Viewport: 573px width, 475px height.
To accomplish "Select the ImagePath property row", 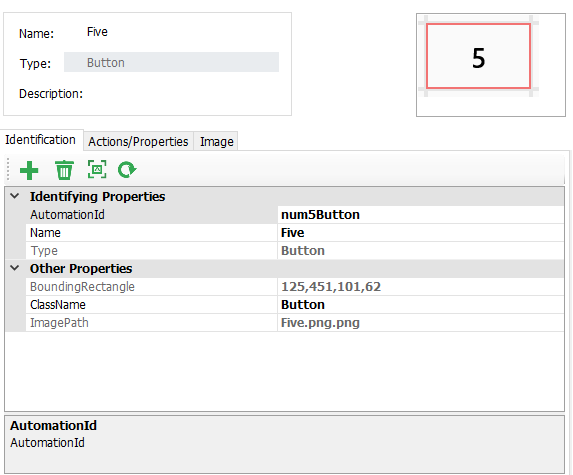I will 295,322.
